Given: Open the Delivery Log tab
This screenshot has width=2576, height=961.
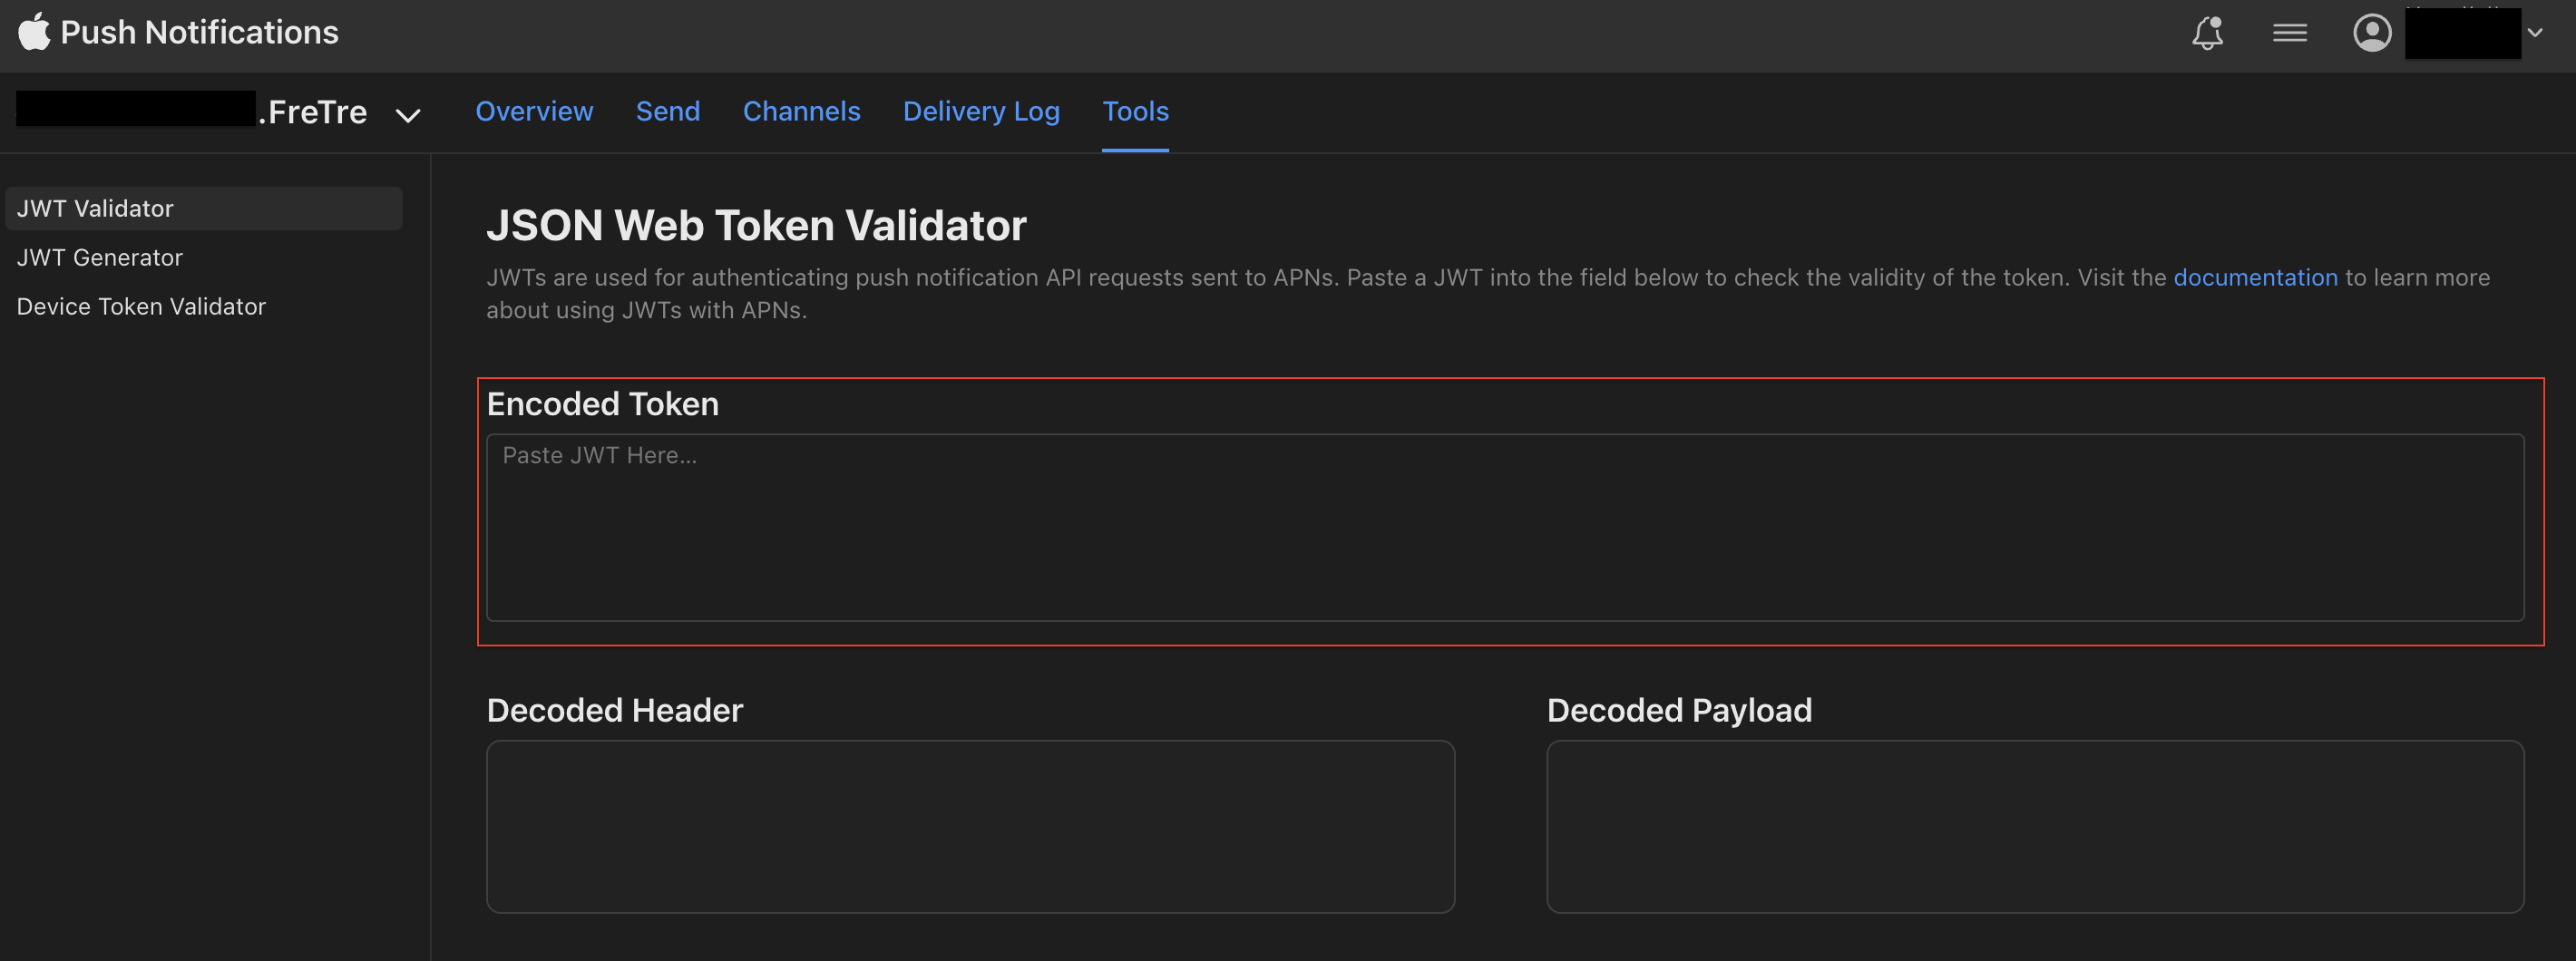Looking at the screenshot, I should tap(981, 111).
